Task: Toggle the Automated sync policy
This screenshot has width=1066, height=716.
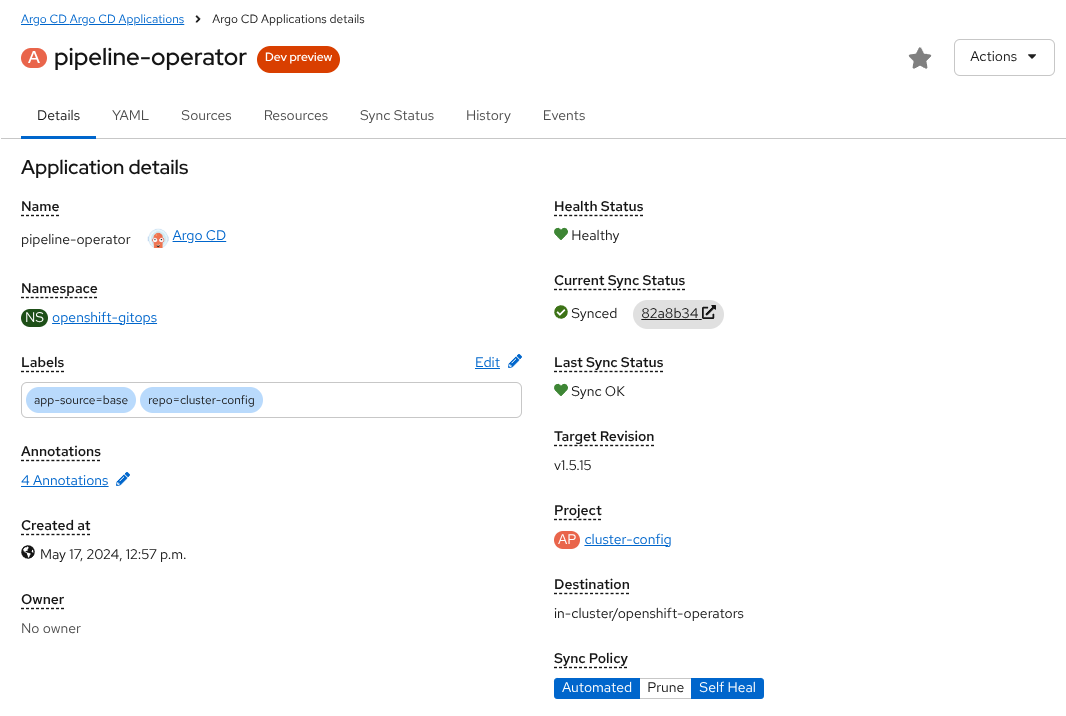Action: (x=597, y=688)
